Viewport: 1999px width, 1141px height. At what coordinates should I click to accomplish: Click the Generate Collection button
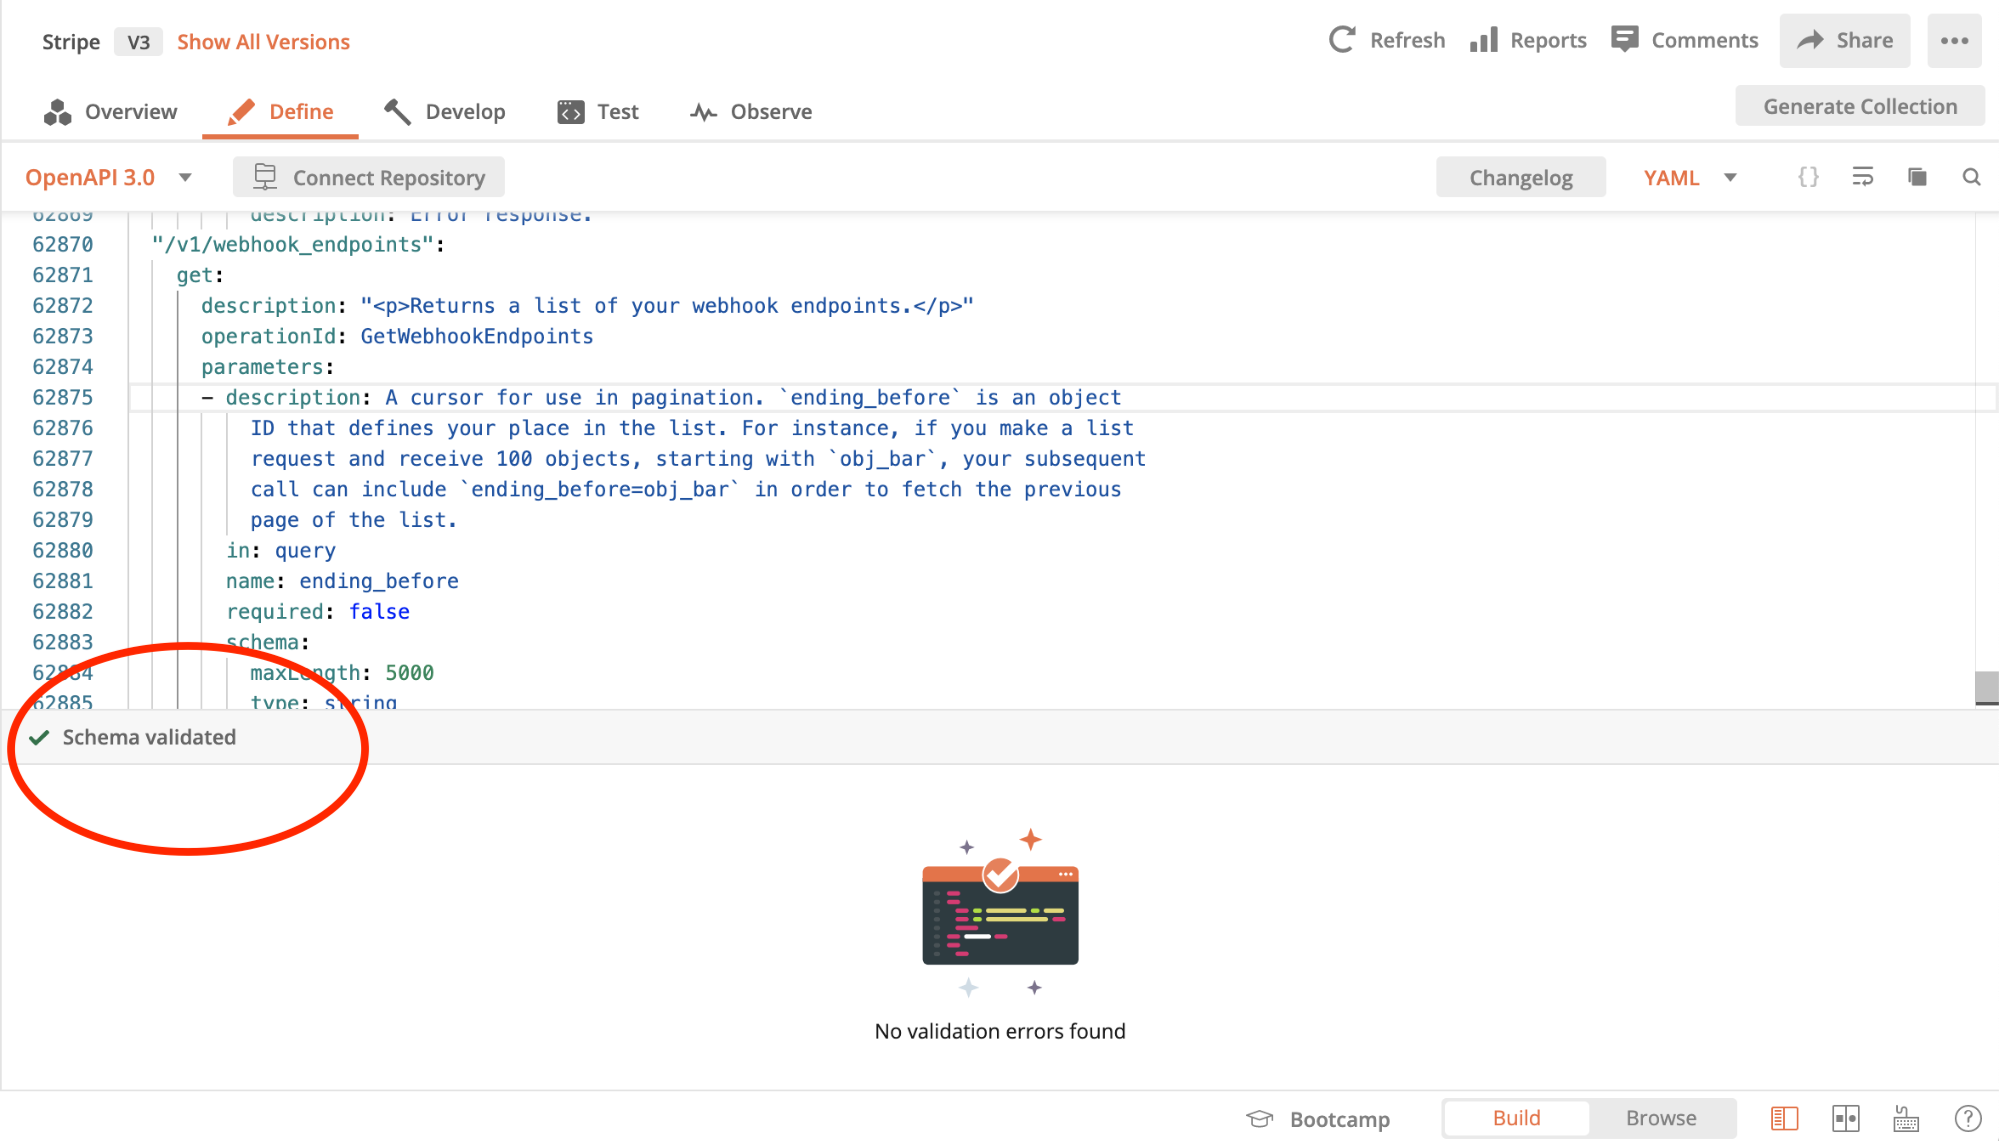click(1860, 106)
